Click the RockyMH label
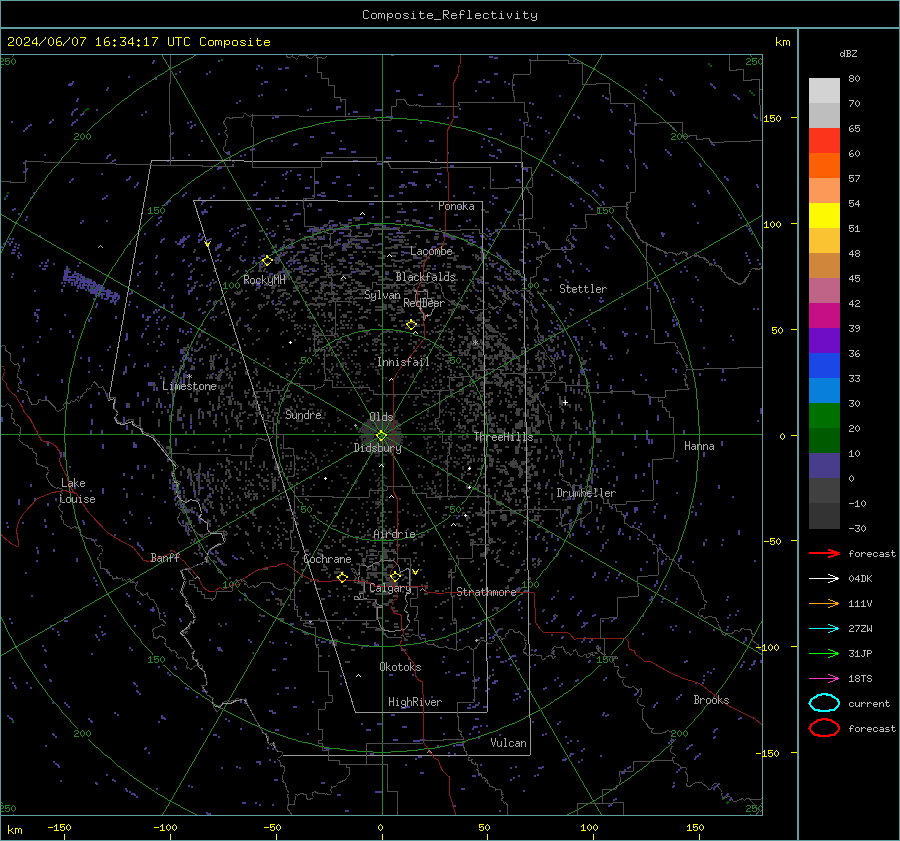This screenshot has width=900, height=841. (x=264, y=280)
